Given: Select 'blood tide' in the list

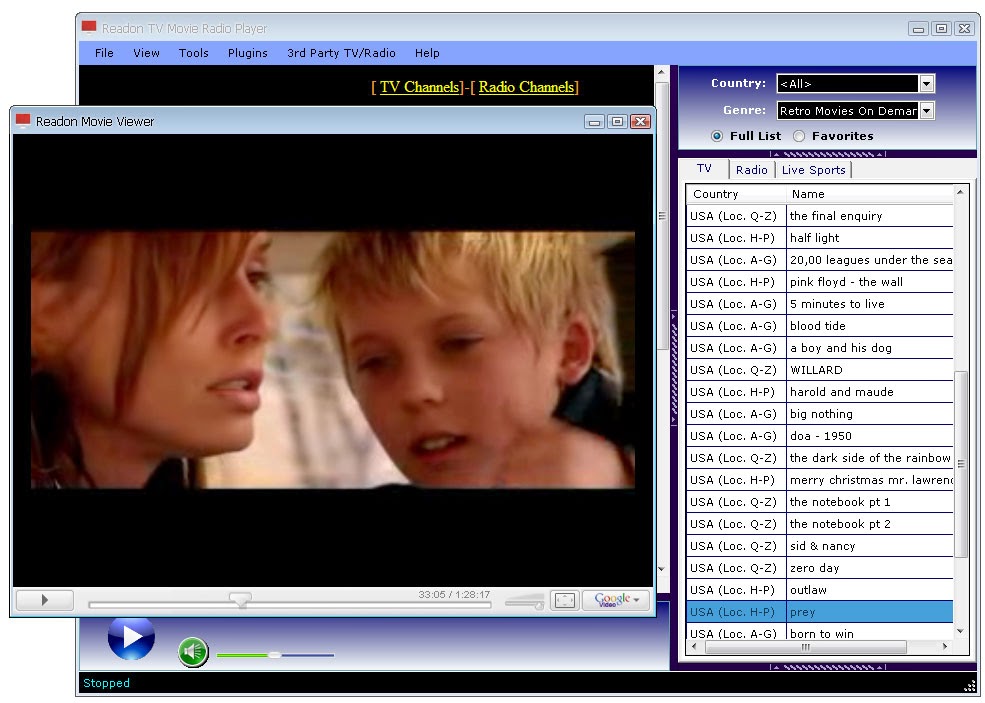Looking at the screenshot, I should pyautogui.click(x=819, y=326).
